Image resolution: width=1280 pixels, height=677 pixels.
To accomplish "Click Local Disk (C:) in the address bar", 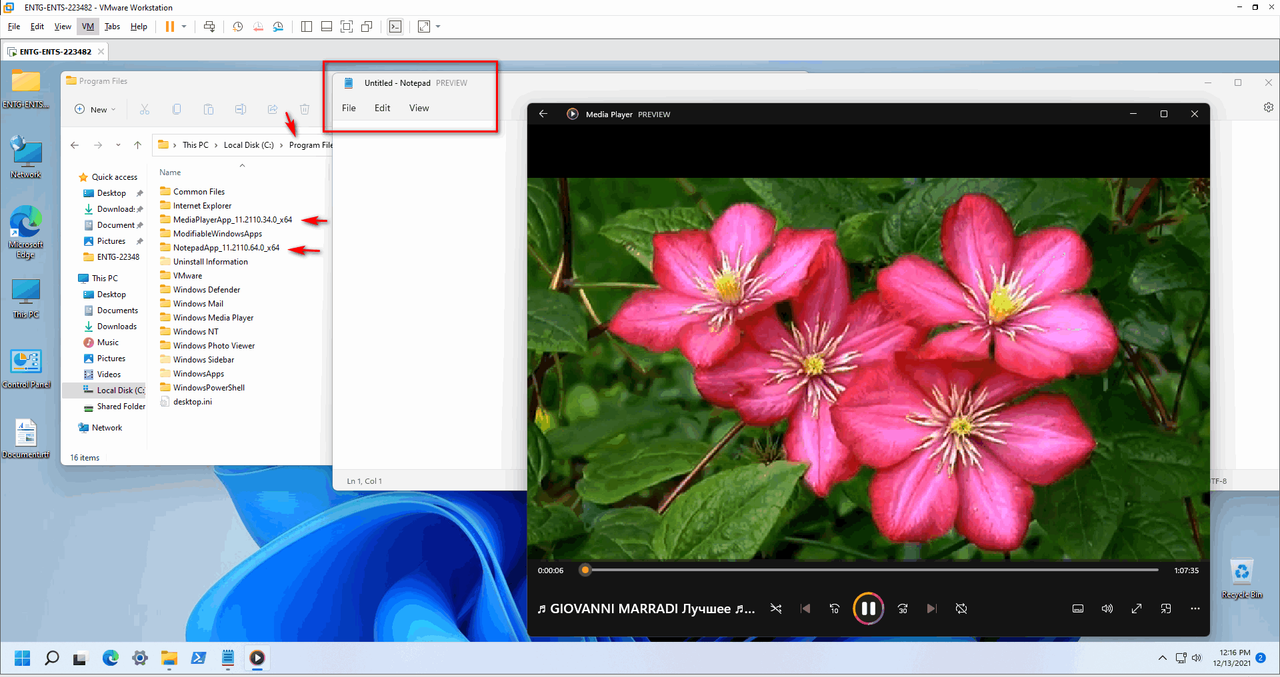I will click(x=249, y=145).
